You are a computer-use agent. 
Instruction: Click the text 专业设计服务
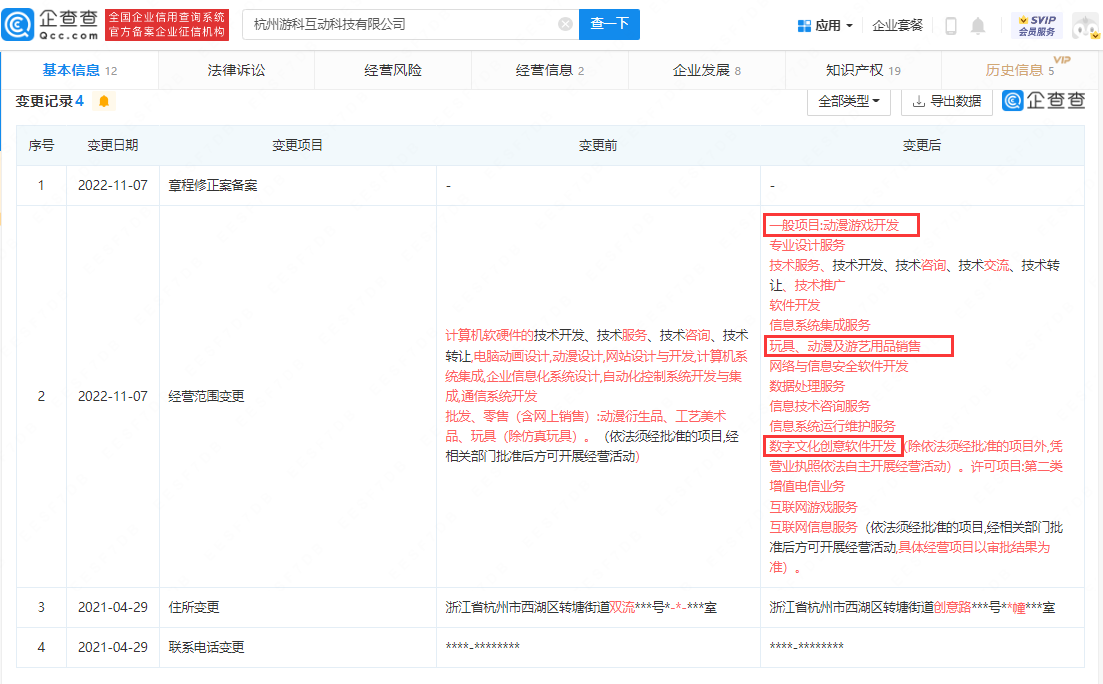(x=807, y=246)
